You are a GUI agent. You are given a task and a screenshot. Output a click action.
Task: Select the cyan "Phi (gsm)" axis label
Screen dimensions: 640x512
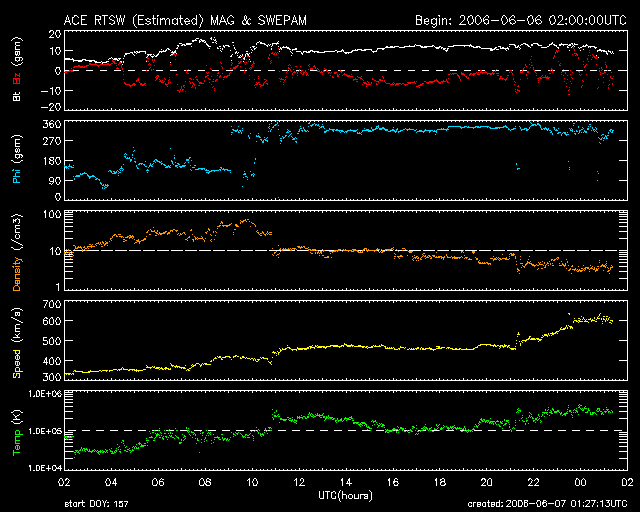17,159
